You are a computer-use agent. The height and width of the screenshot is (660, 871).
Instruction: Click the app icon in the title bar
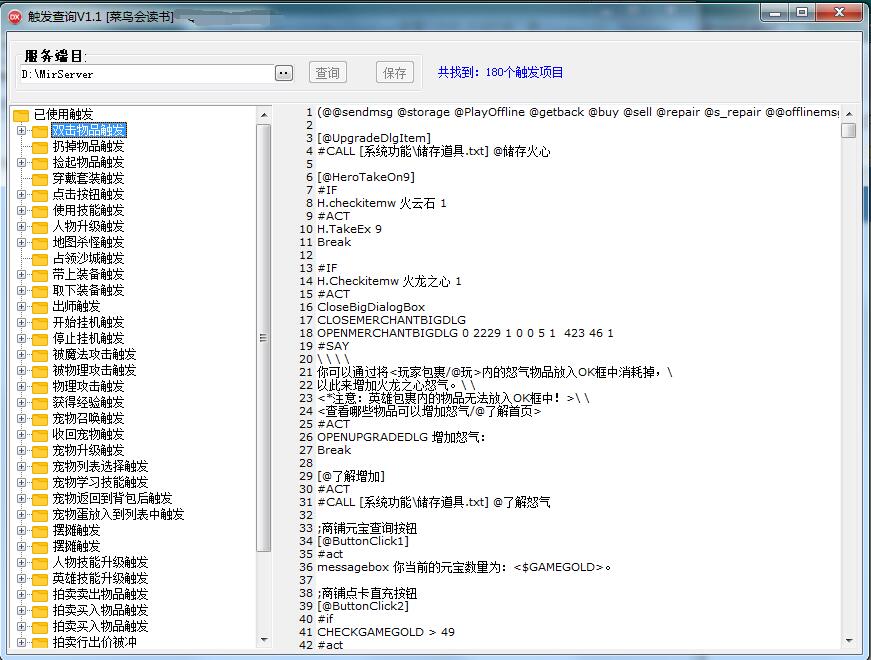[14, 13]
